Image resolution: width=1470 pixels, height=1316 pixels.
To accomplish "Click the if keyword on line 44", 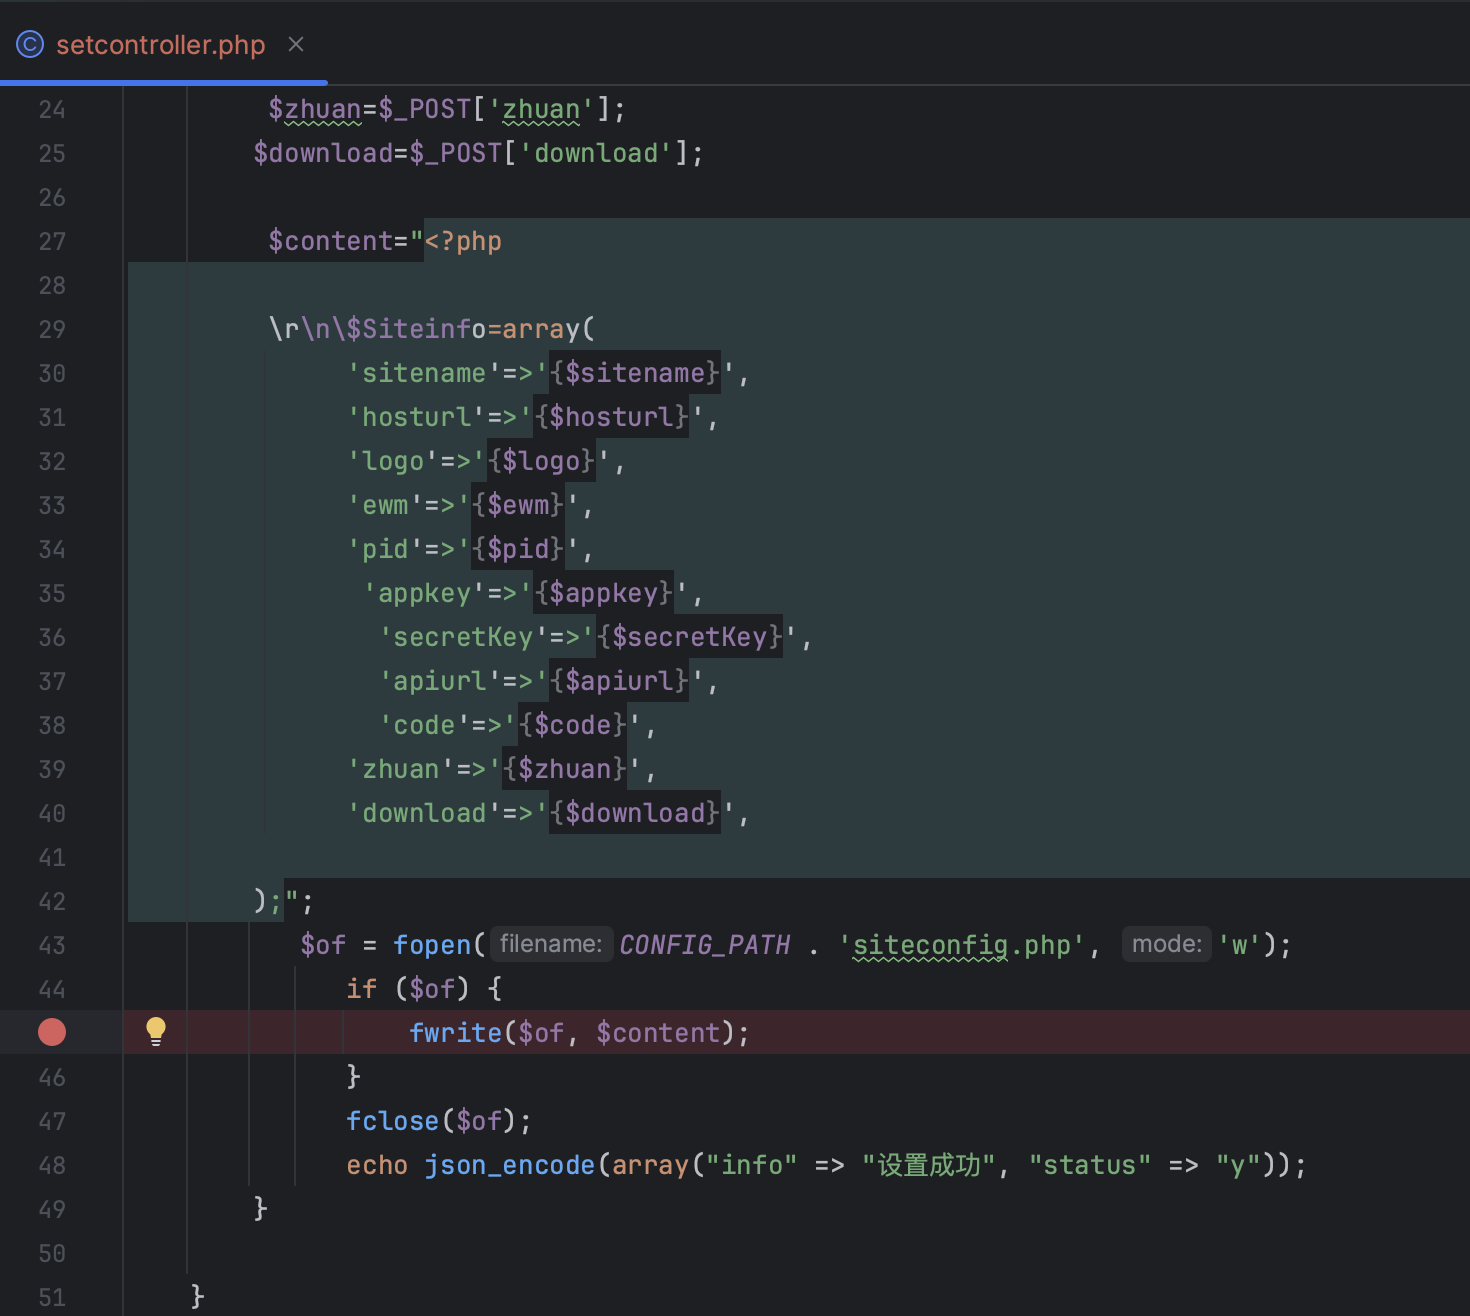I will point(362,989).
